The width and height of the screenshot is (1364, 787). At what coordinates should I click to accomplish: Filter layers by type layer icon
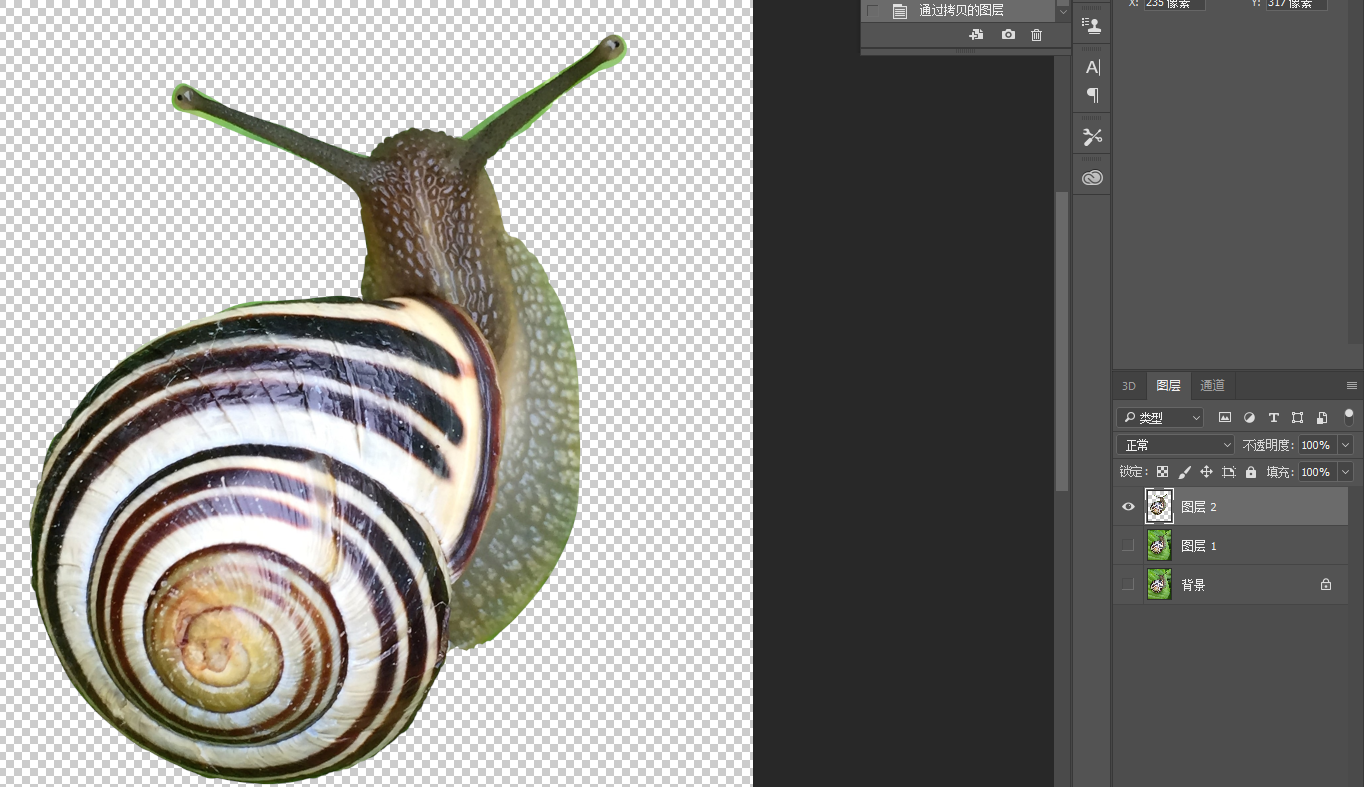coord(1273,417)
